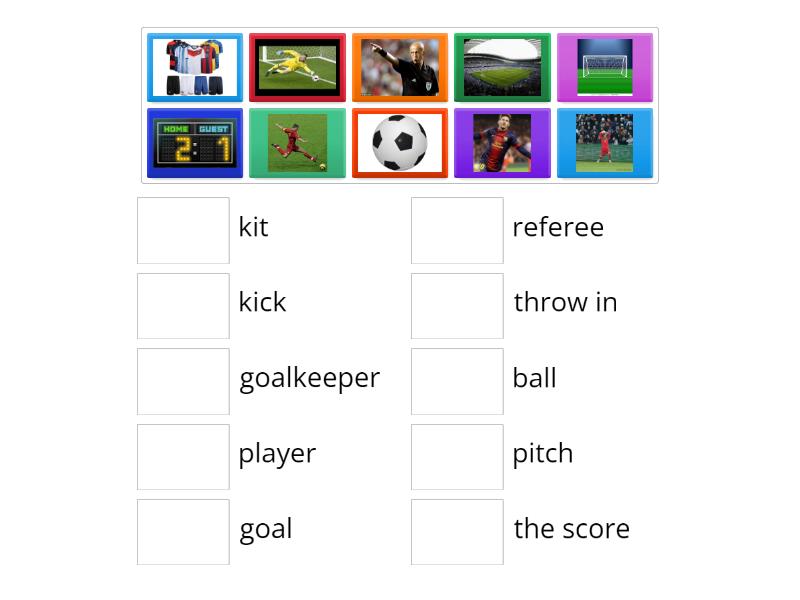The width and height of the screenshot is (800, 600).
Task: Click the black and white soccer ball tile
Action: click(x=400, y=142)
